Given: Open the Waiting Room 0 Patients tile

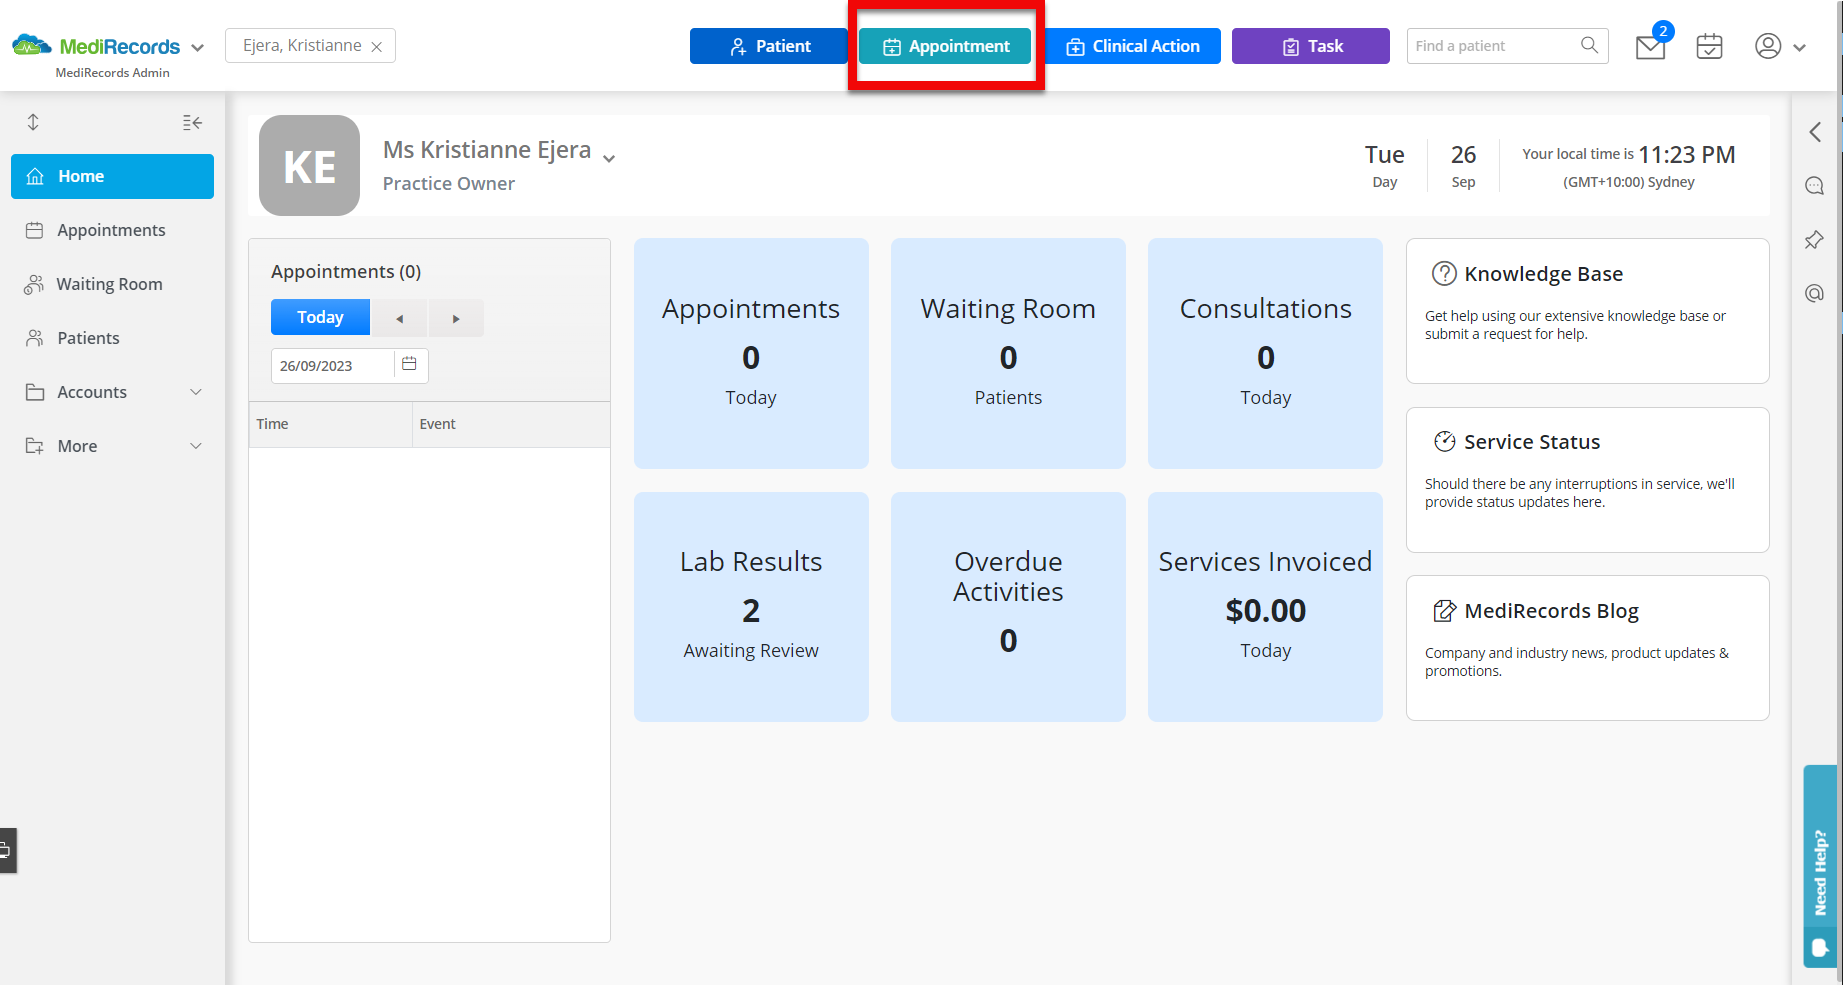Looking at the screenshot, I should pos(1008,353).
